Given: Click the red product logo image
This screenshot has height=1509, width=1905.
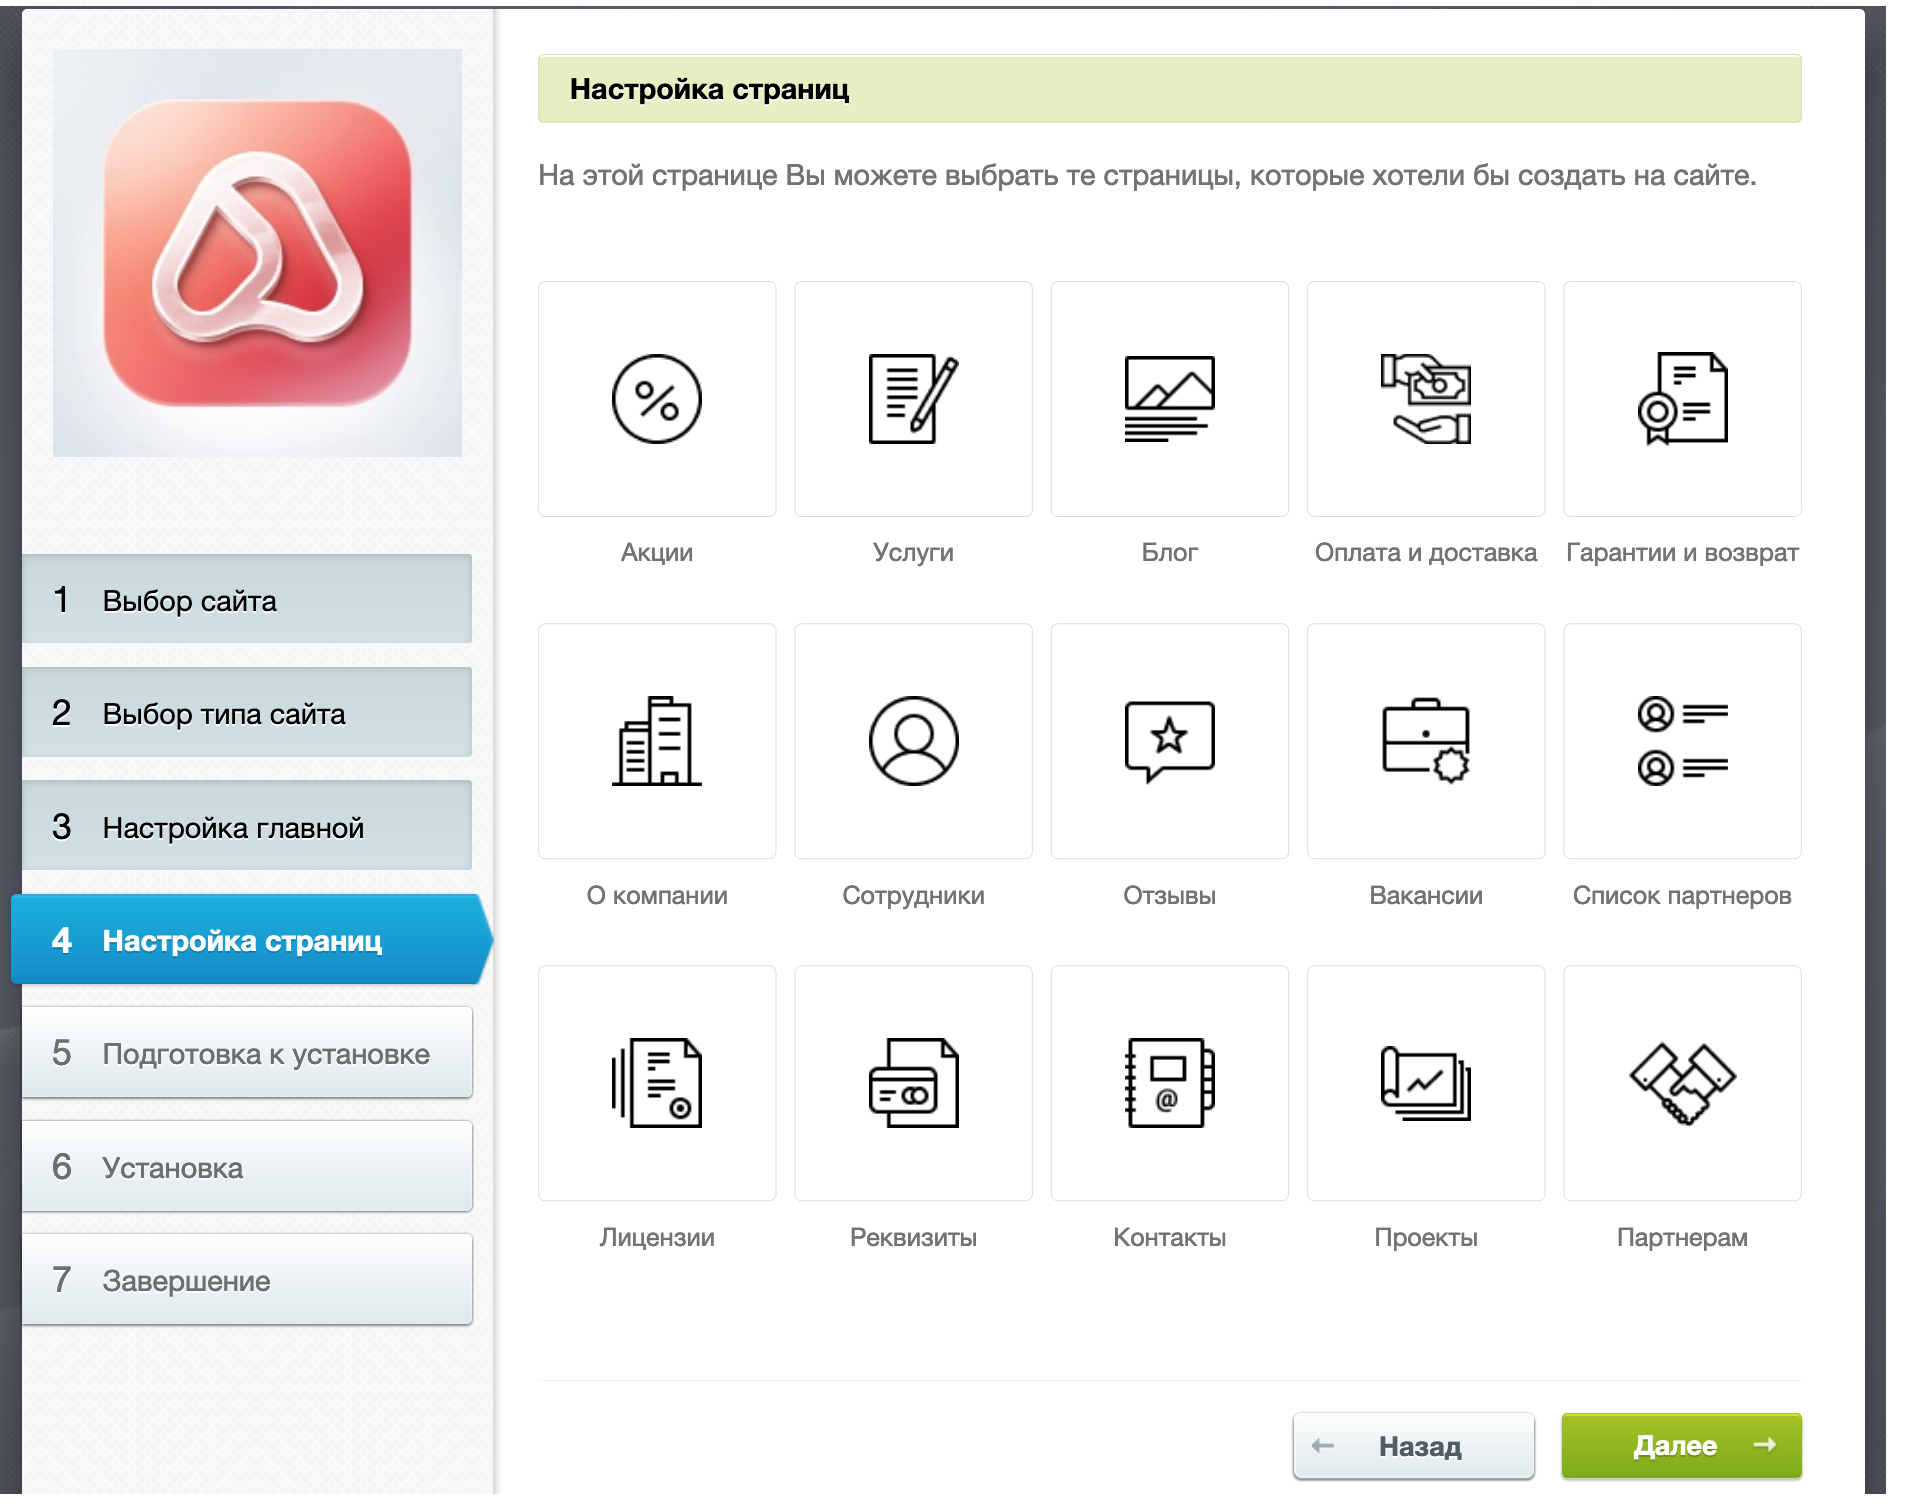Looking at the screenshot, I should 257,253.
